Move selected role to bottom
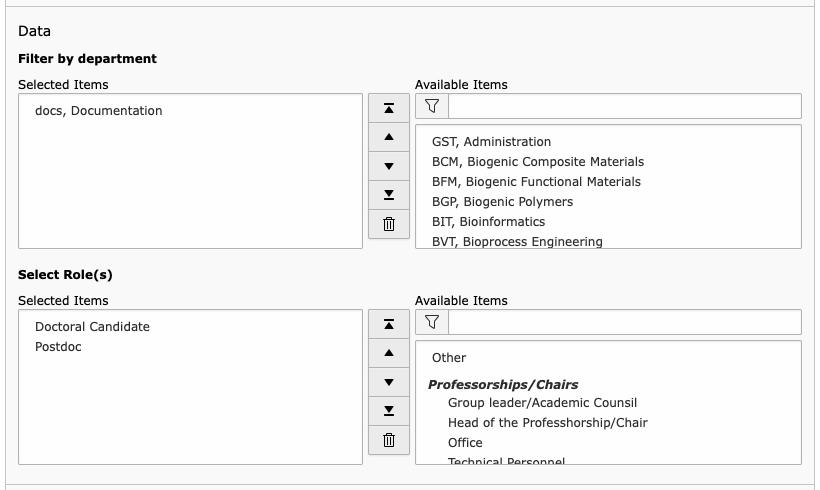Image resolution: width=820 pixels, height=490 pixels. [x=389, y=411]
